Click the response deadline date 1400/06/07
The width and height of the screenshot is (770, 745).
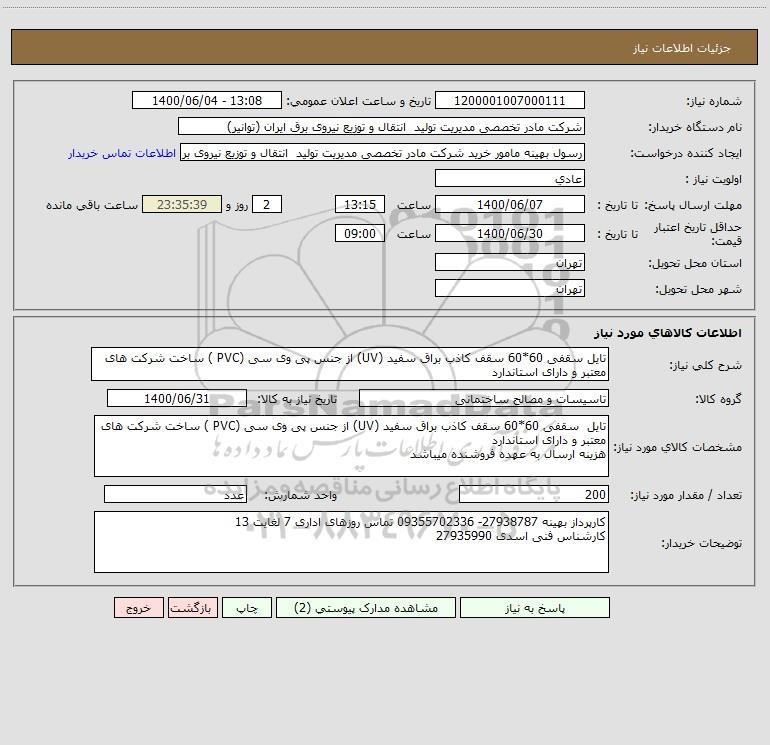(x=510, y=205)
